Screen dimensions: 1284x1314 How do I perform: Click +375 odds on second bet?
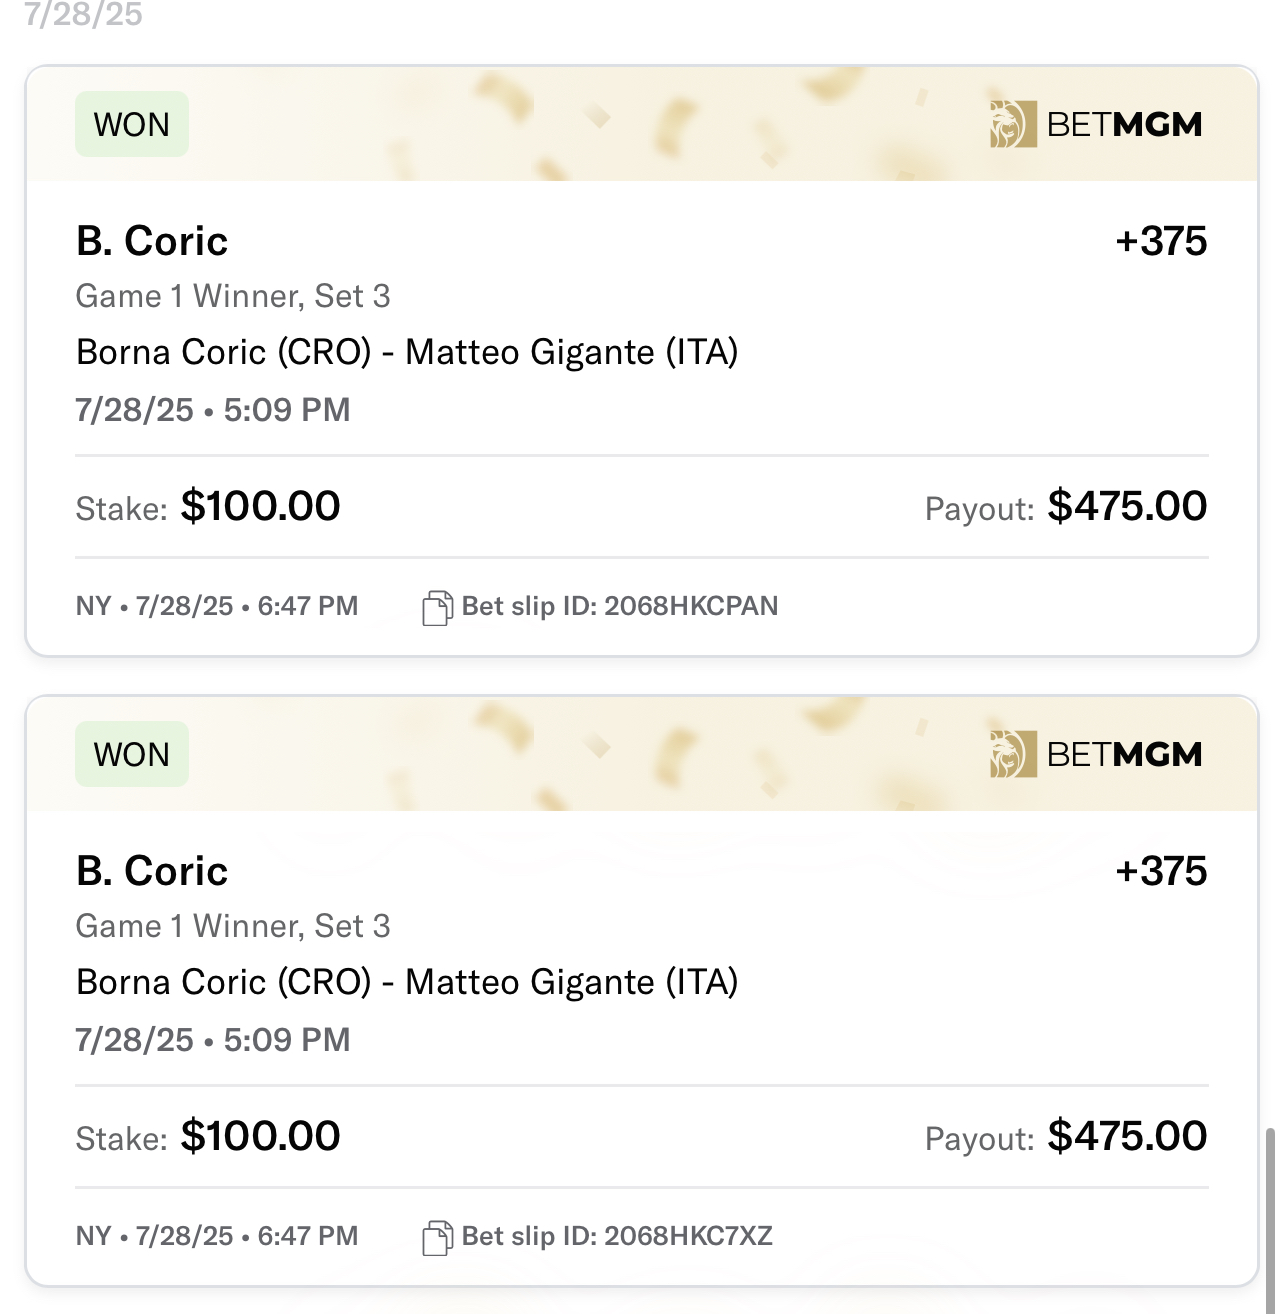[x=1161, y=871]
